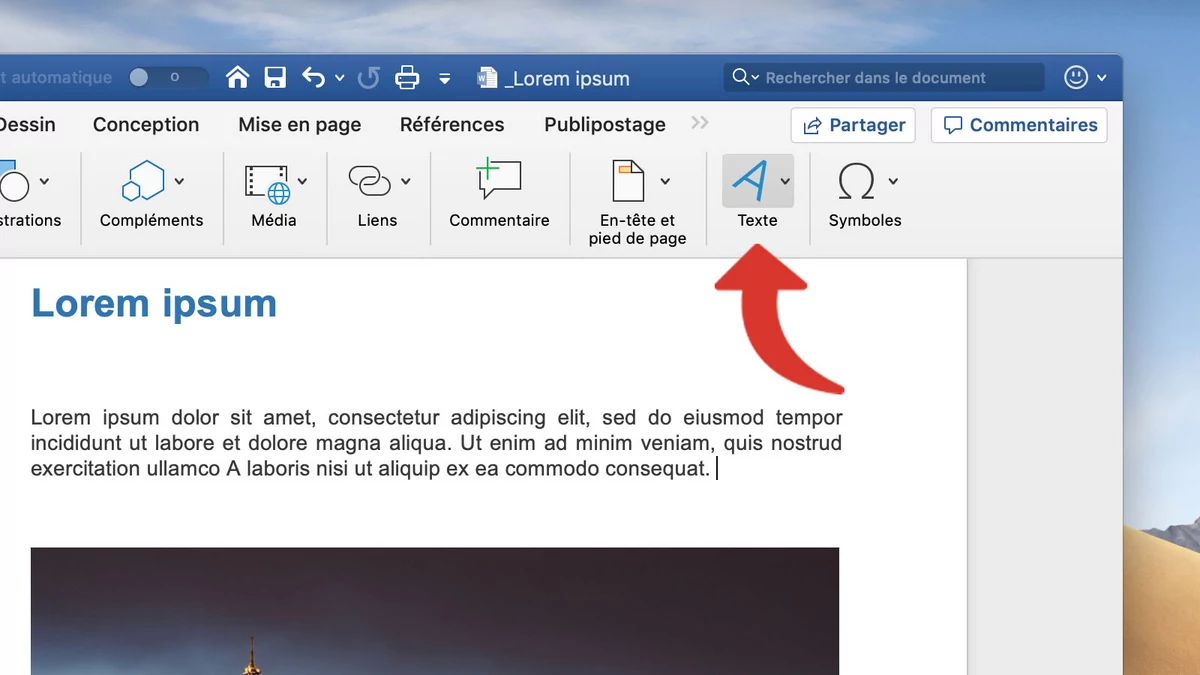Click the Média film and globe icon
The width and height of the screenshot is (1200, 675).
(267, 183)
